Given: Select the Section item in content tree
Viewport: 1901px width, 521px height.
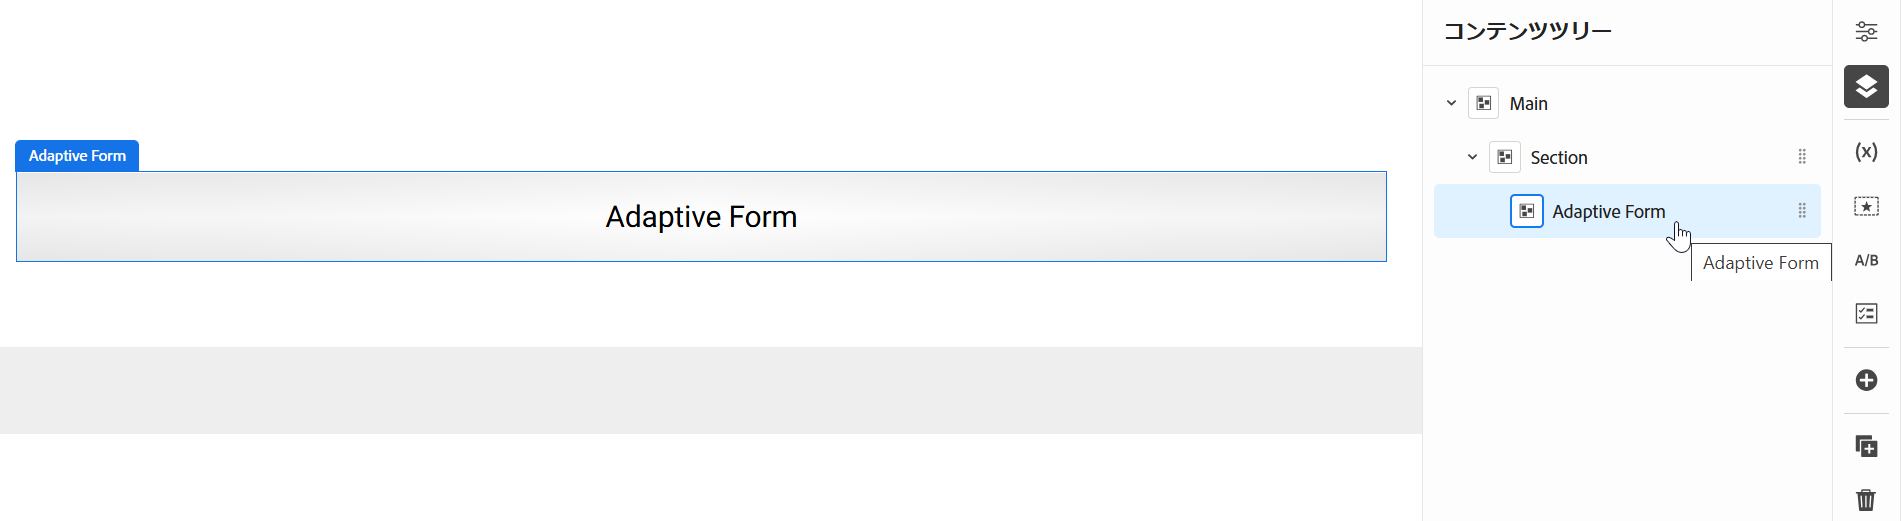Looking at the screenshot, I should [1558, 158].
